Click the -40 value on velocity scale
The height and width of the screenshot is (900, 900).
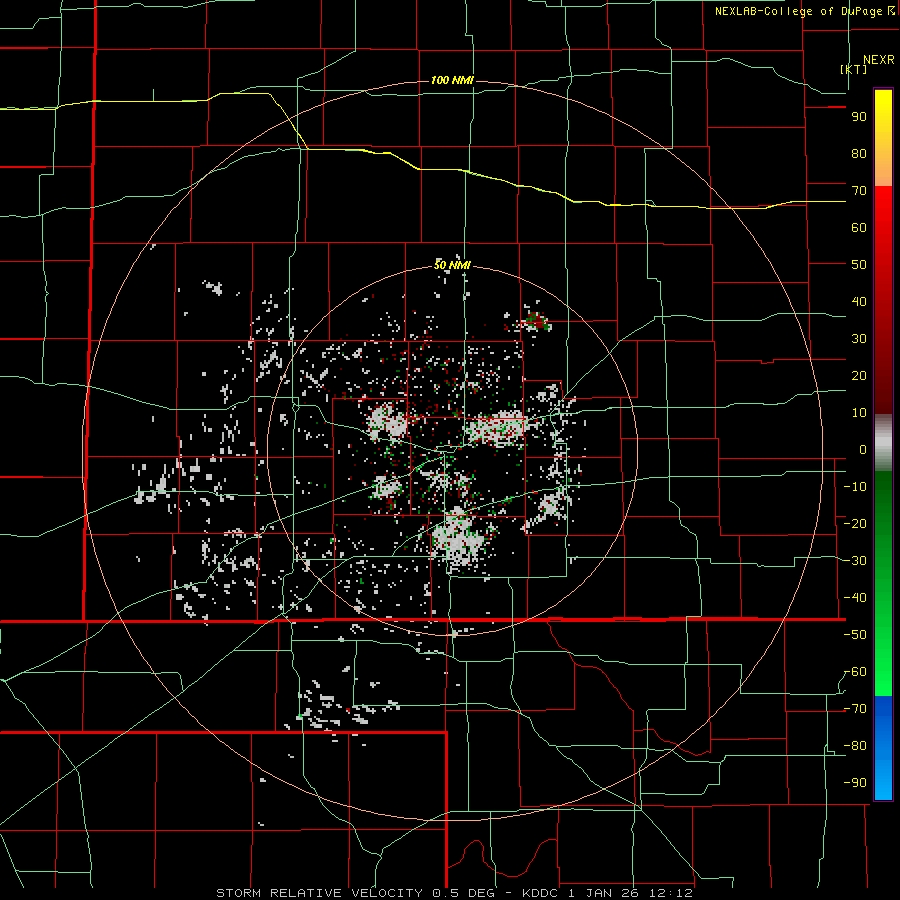[855, 598]
